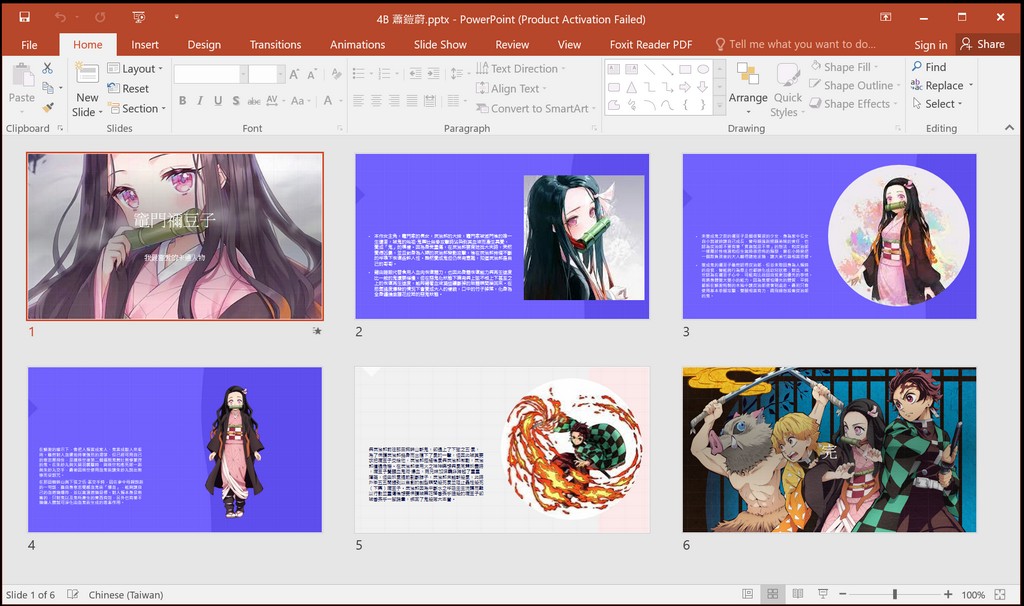The height and width of the screenshot is (606, 1024).
Task: Expand the Text Direction dropdown
Action: 520,69
